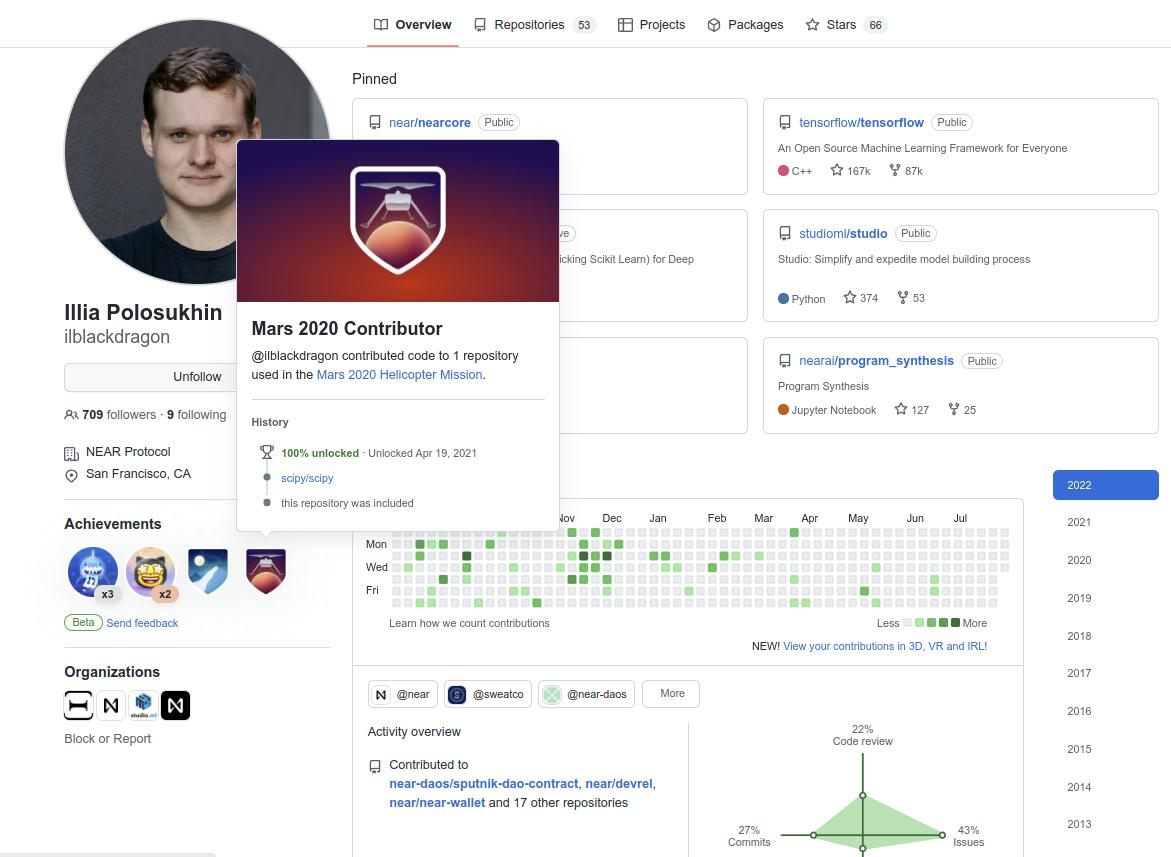This screenshot has width=1171, height=857.
Task: Open the scipy/scipy history link
Action: pos(307,479)
